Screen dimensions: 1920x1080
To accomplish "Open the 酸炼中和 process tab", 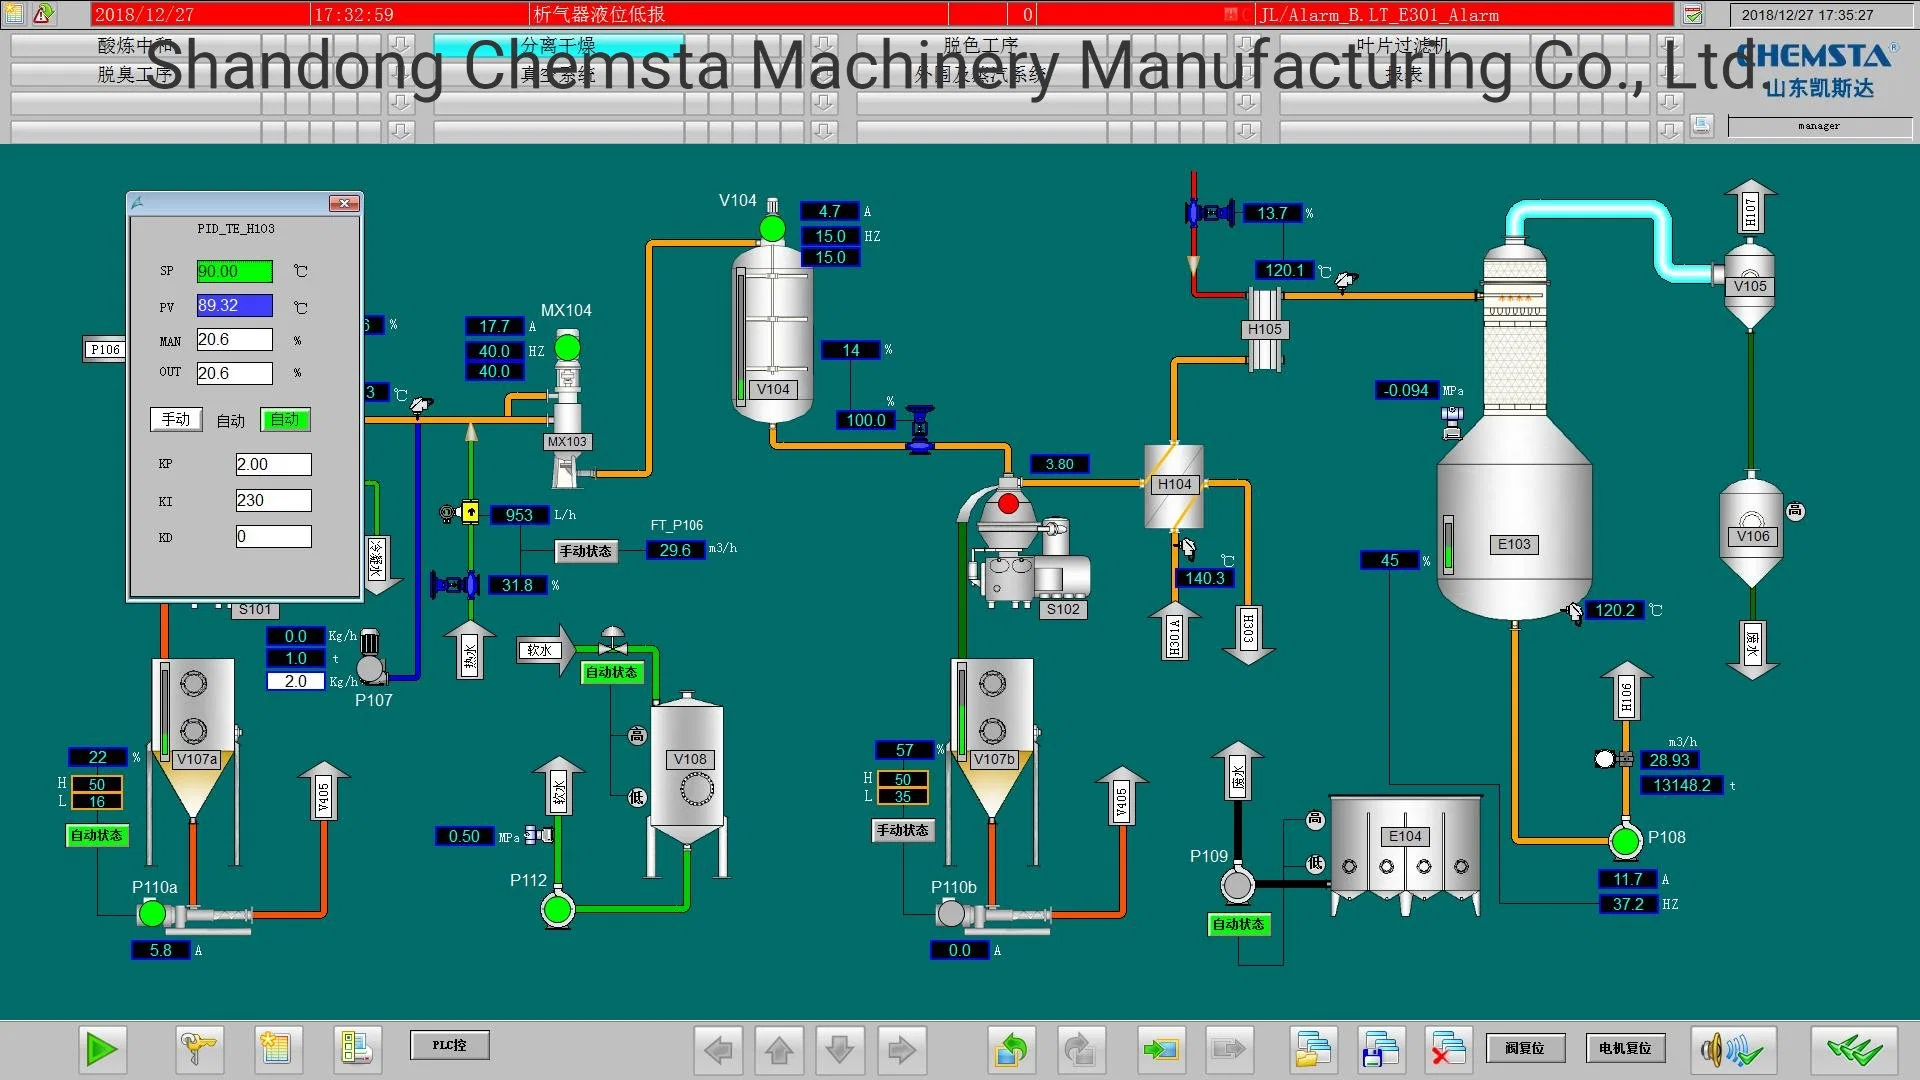I will click(x=135, y=45).
